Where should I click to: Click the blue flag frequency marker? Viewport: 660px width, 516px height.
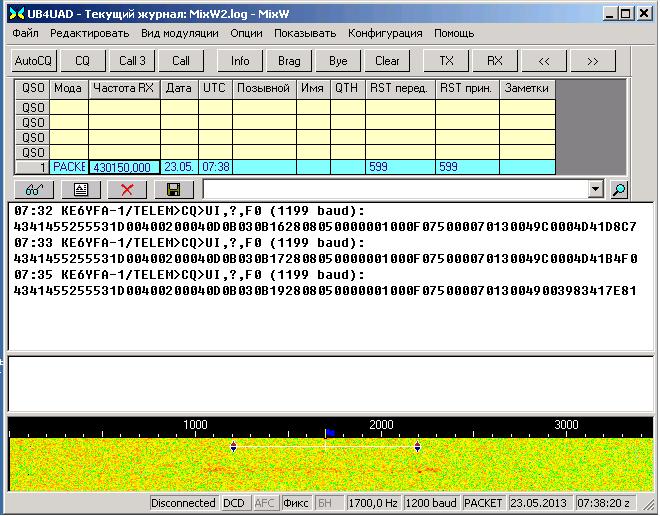(330, 433)
